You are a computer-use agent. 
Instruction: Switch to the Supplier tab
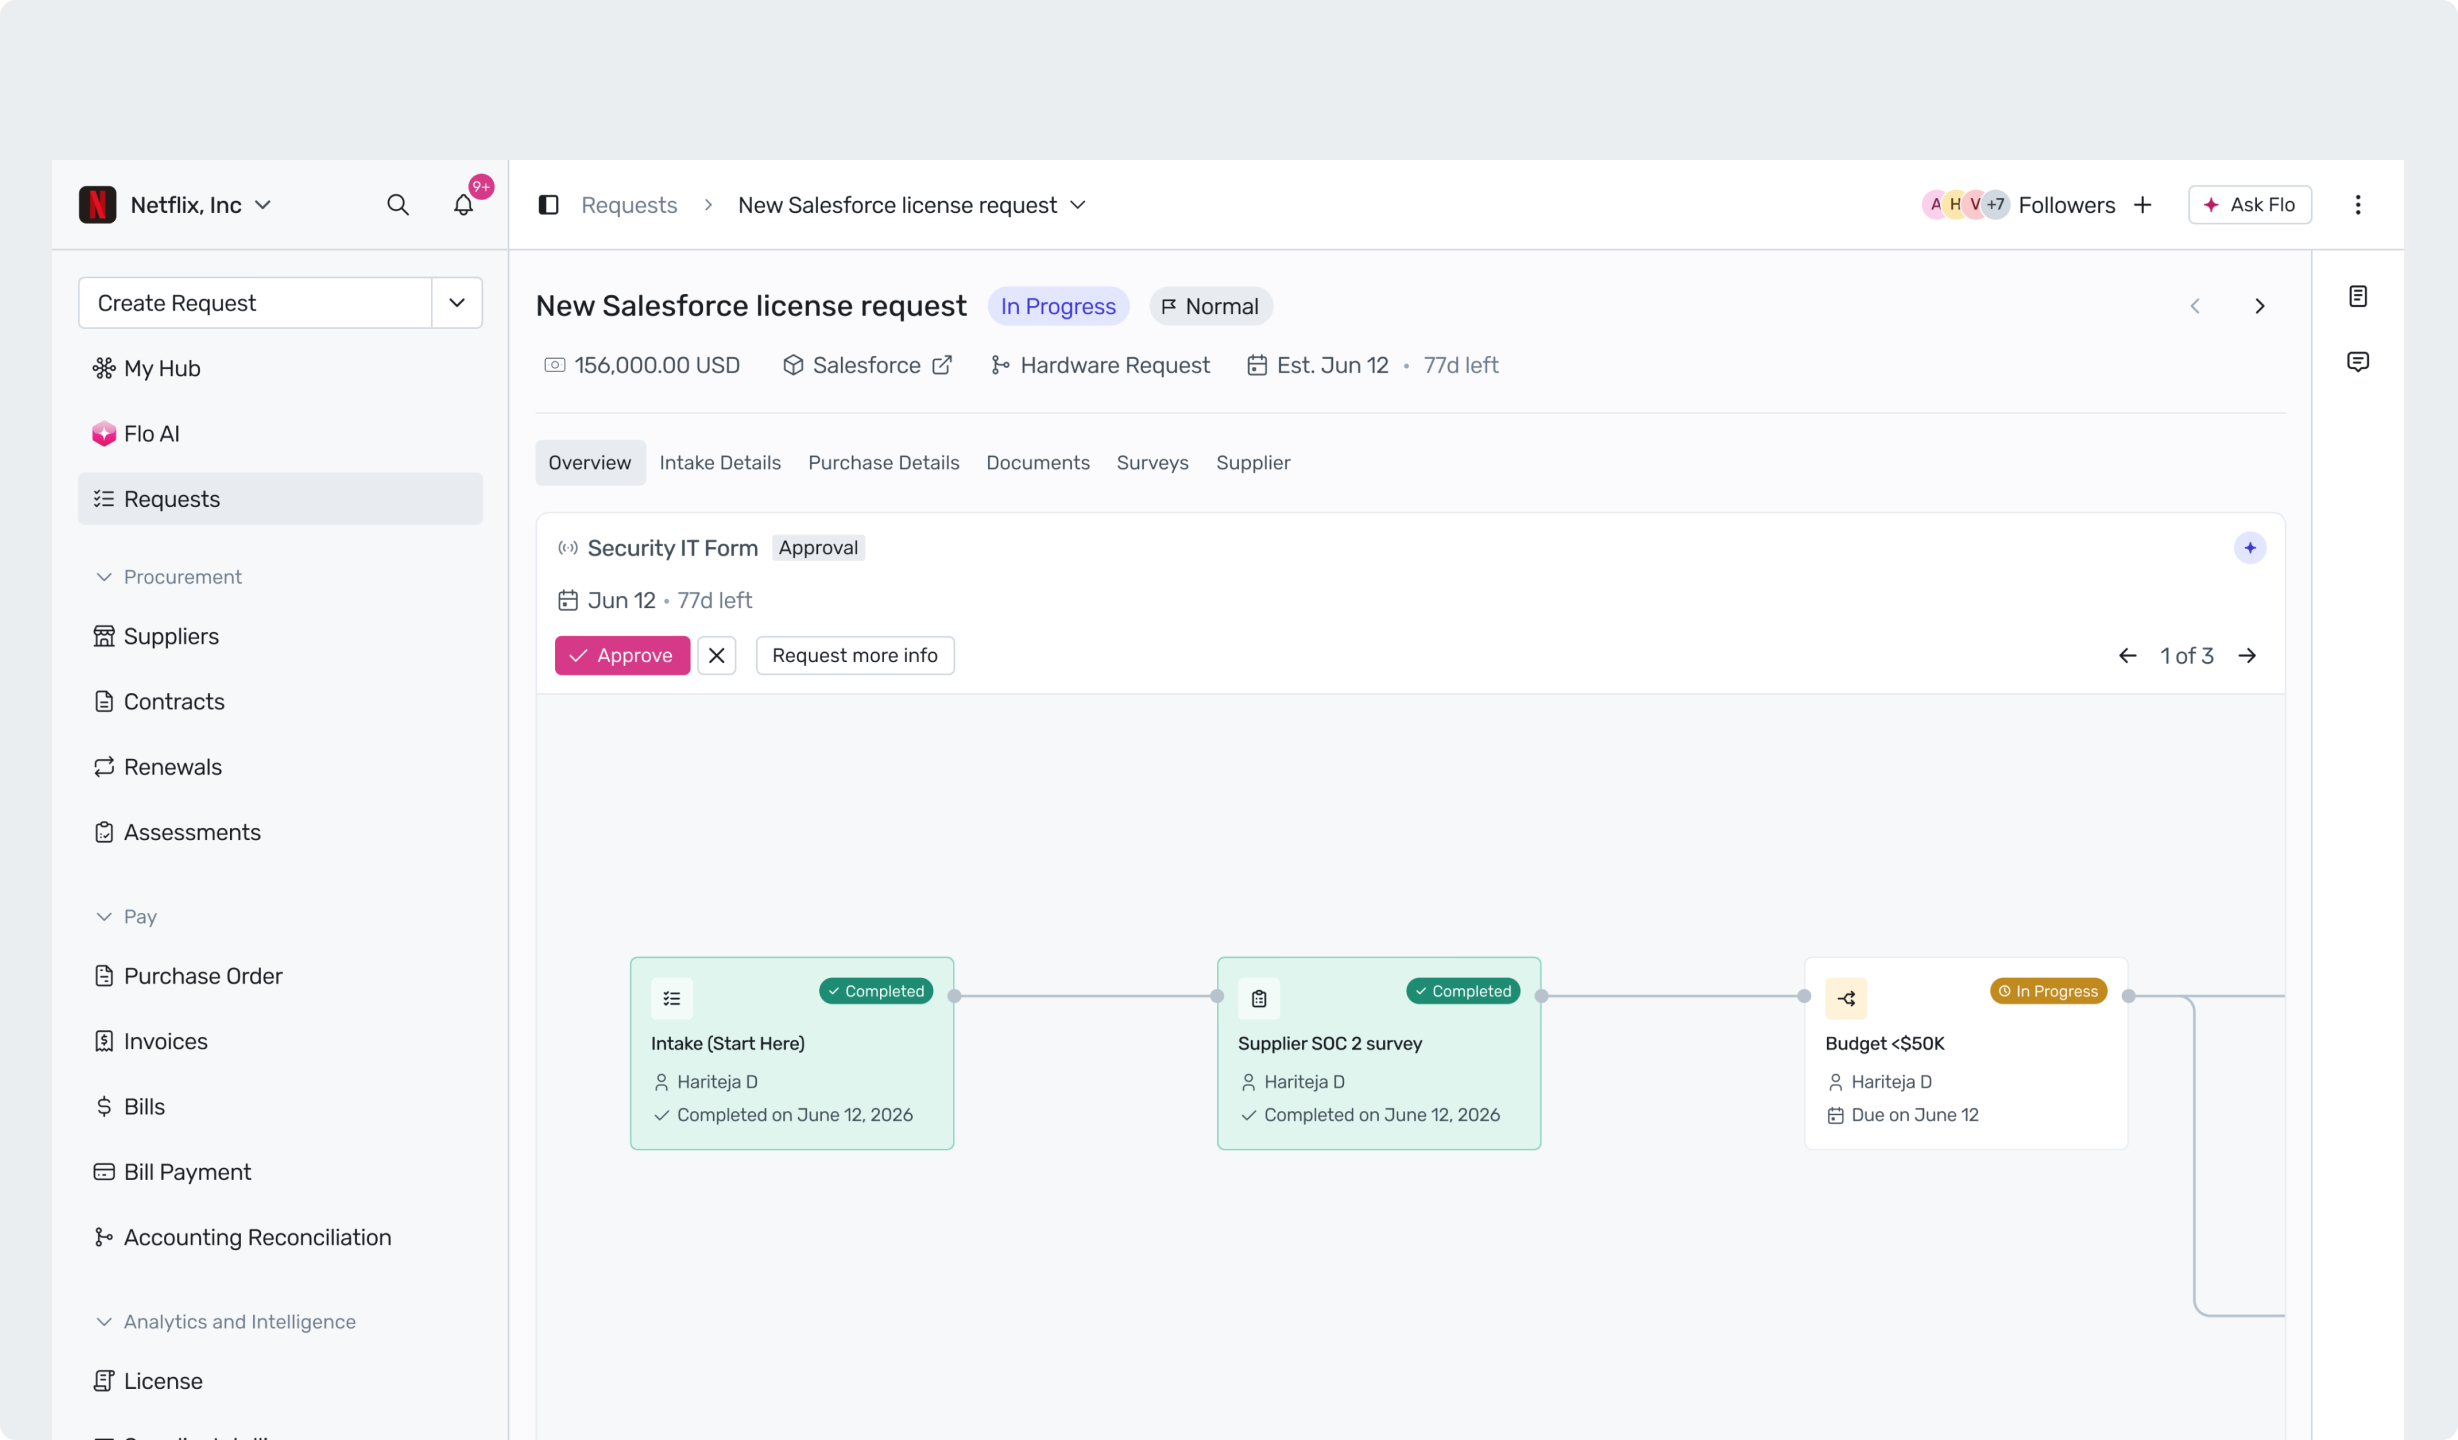pyautogui.click(x=1253, y=463)
